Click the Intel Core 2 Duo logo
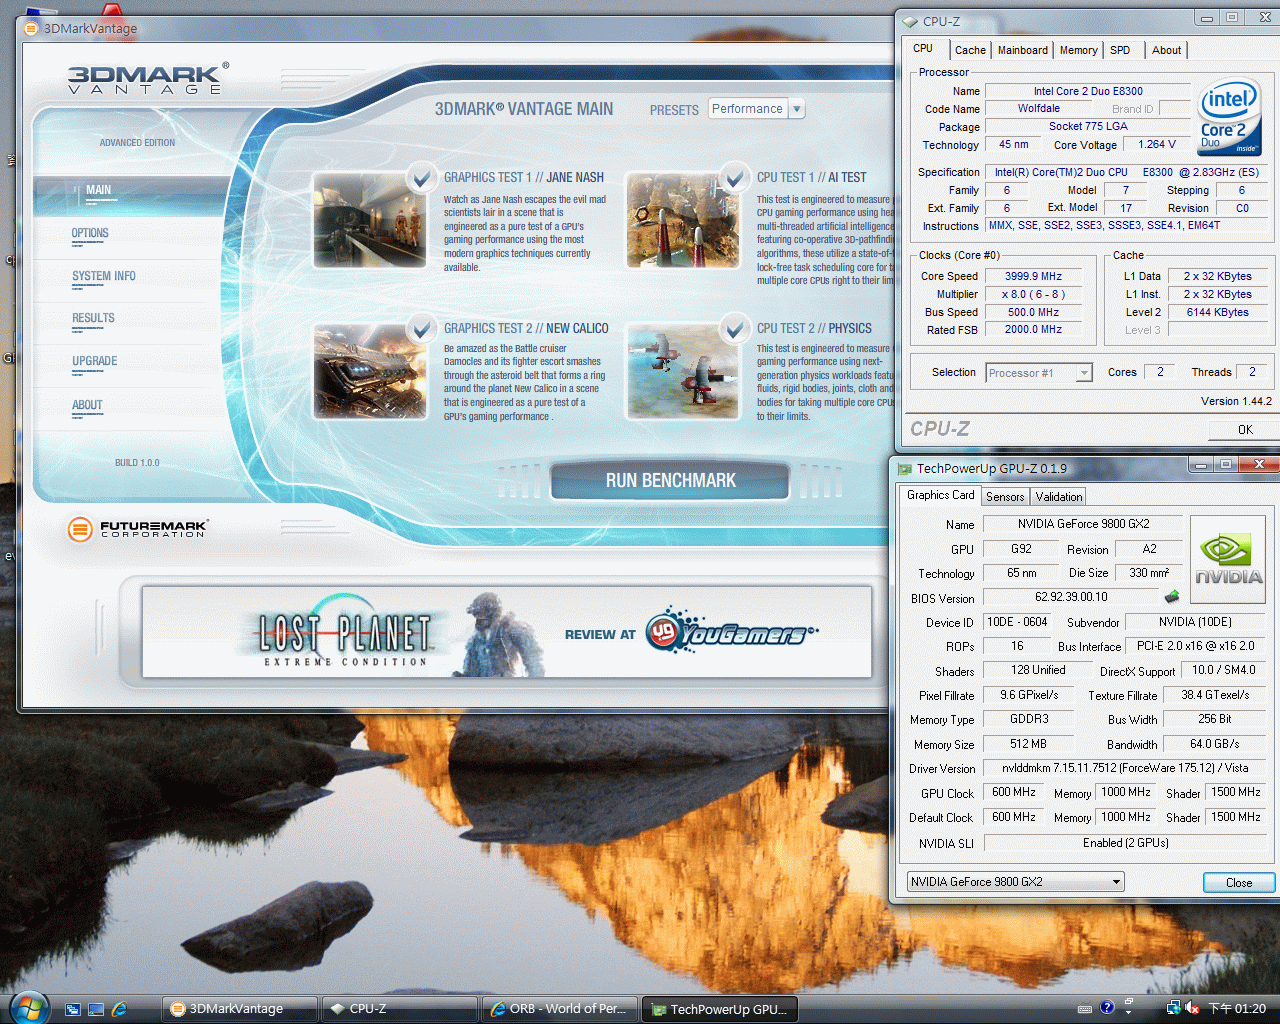1280x1024 pixels. [x=1230, y=118]
